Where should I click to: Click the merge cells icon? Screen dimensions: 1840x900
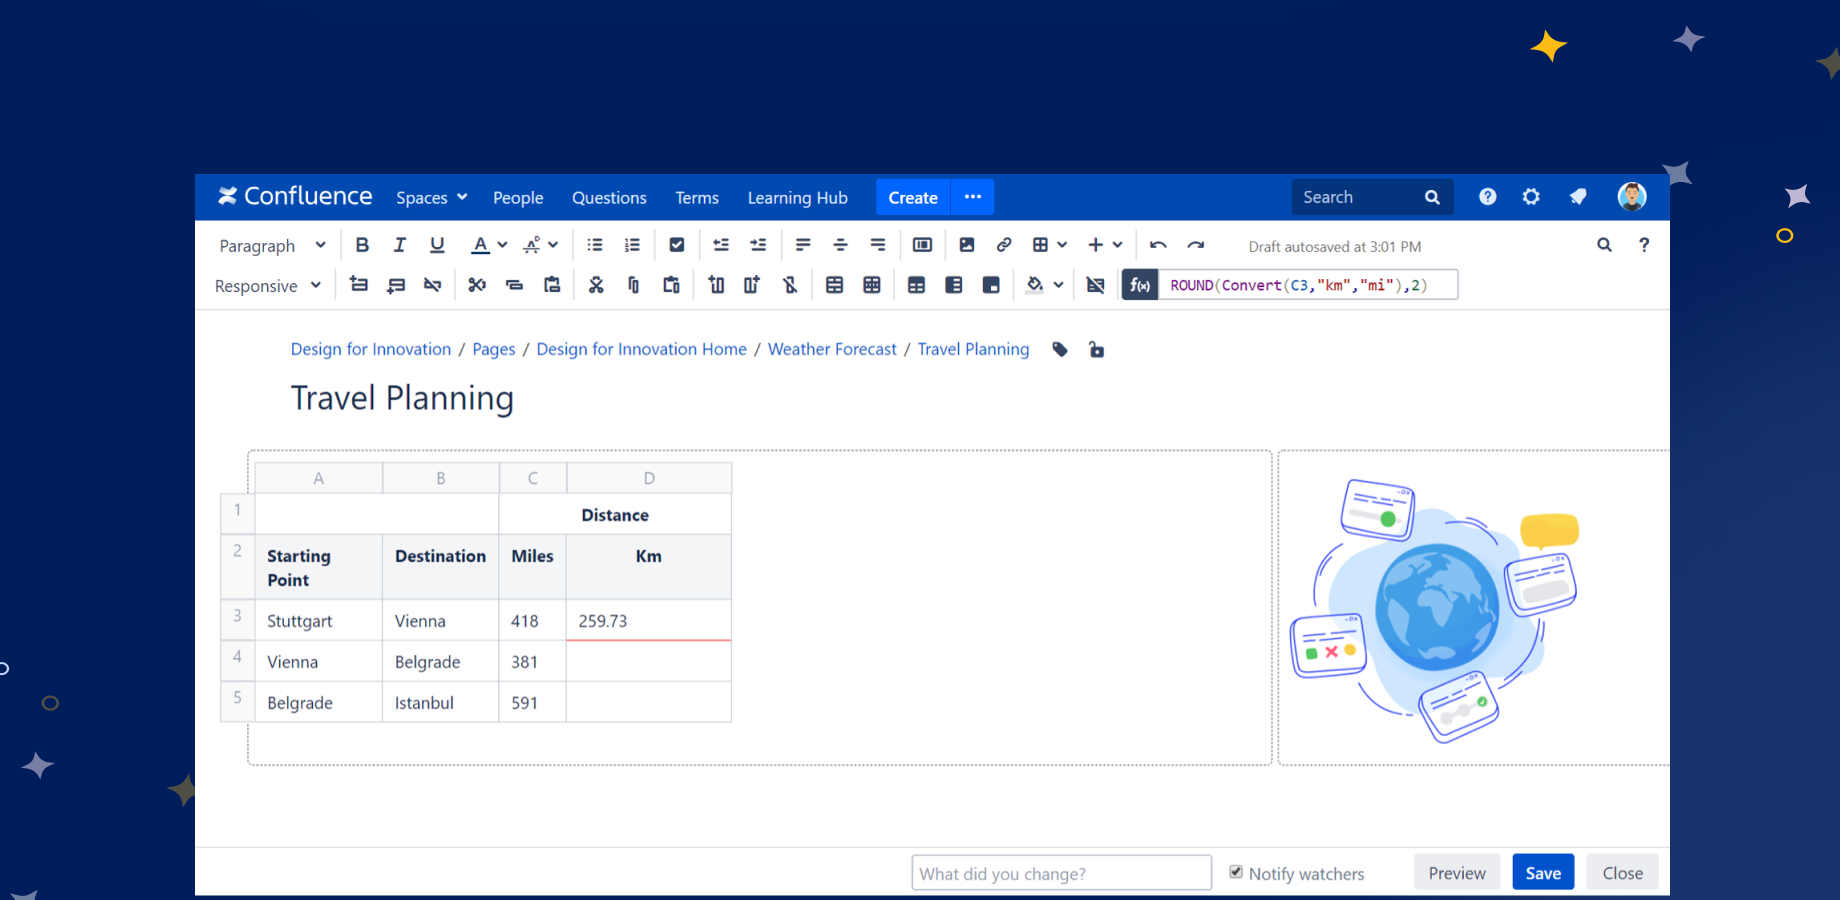click(x=834, y=285)
